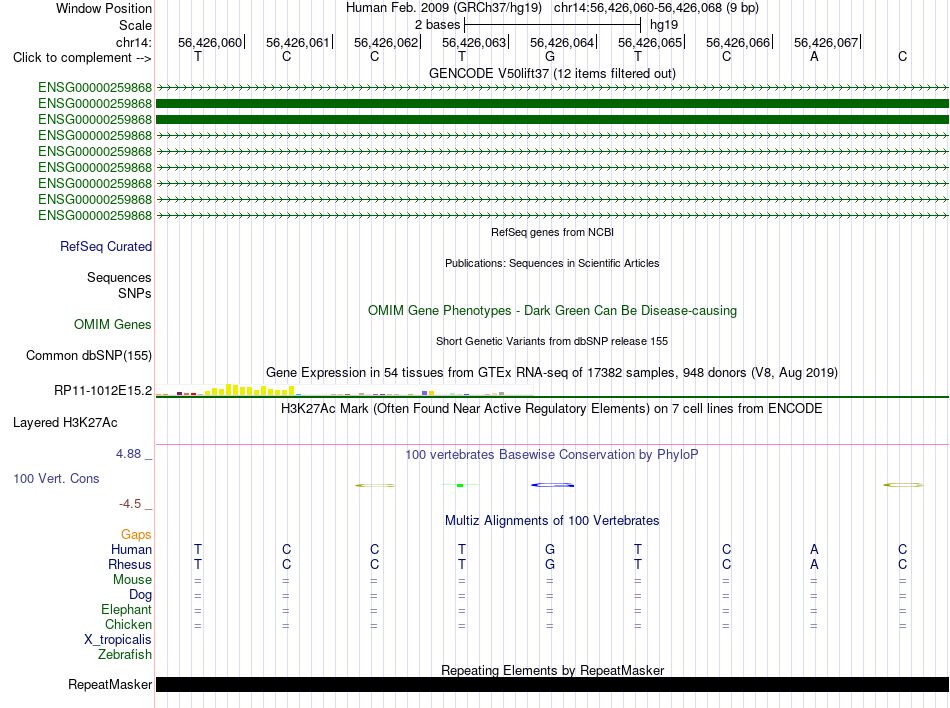Image resolution: width=950 pixels, height=708 pixels.
Task: Click the Scale track label
Action: (x=135, y=25)
